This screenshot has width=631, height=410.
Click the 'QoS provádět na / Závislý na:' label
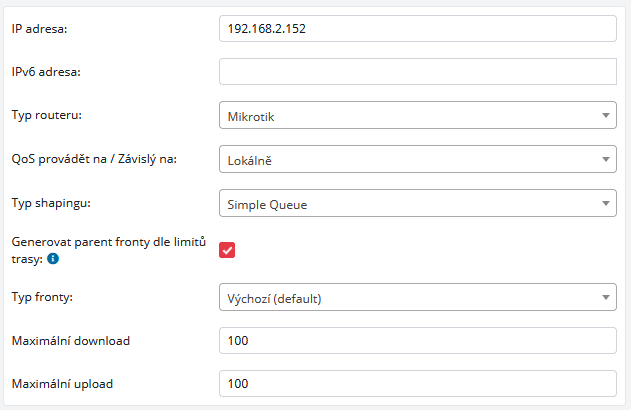coord(93,158)
